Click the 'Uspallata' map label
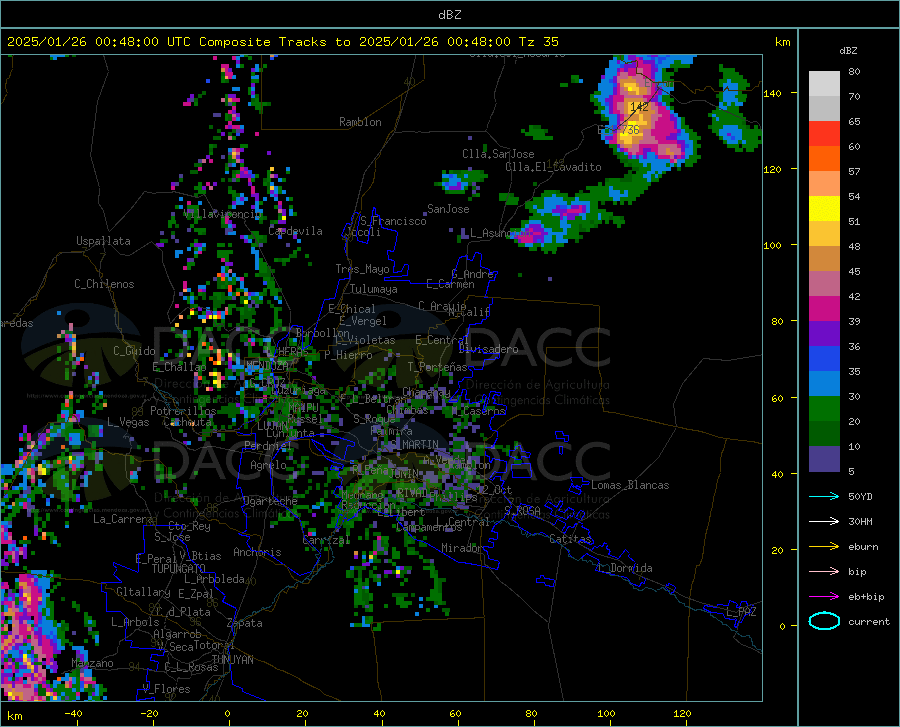 pyautogui.click(x=103, y=241)
